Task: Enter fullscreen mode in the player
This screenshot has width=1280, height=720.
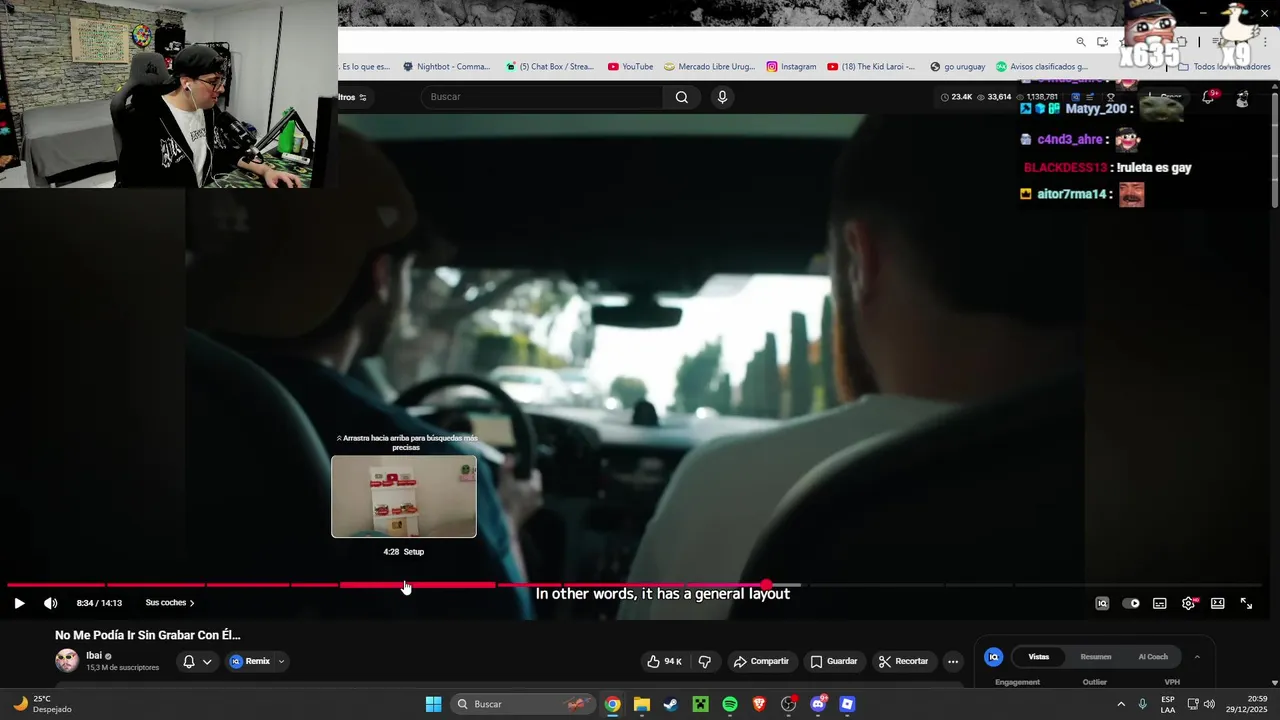Action: coord(1247,603)
